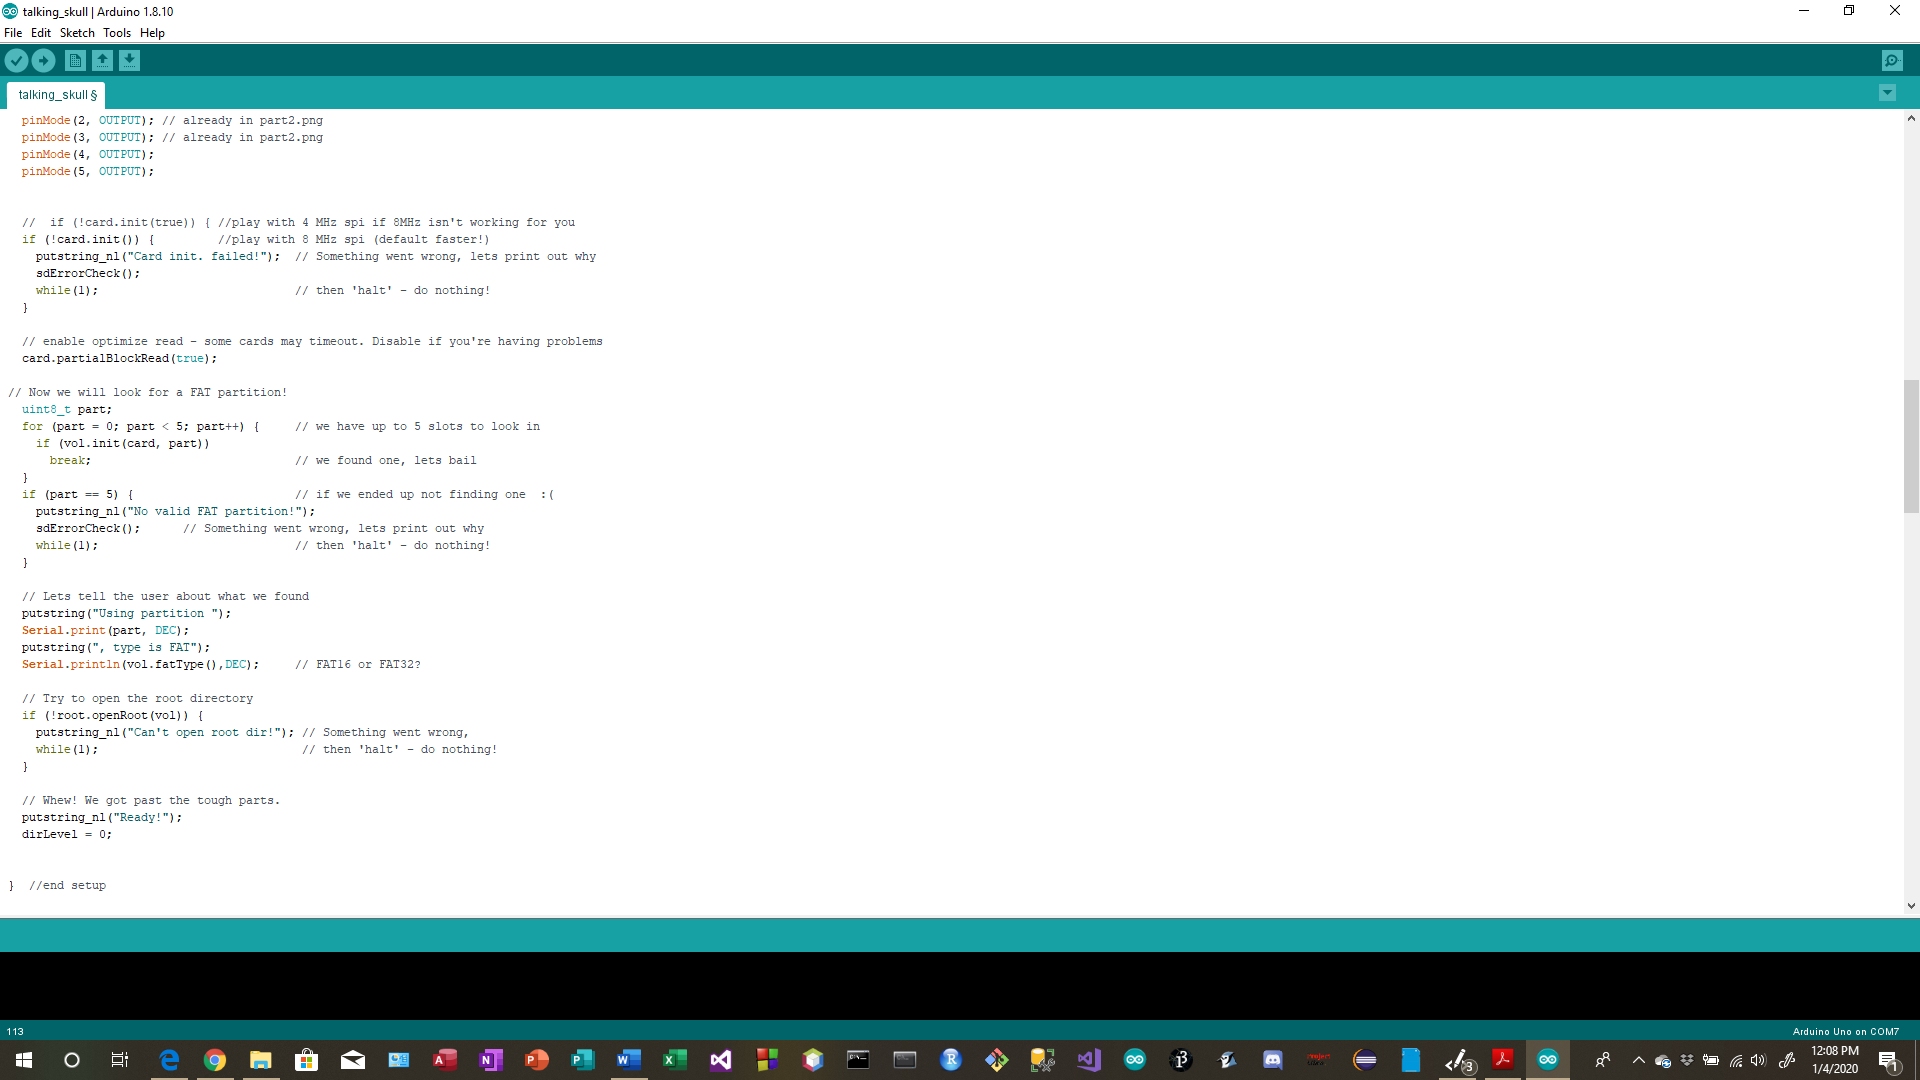Click the taskbar clock showing 12:08 PM
The image size is (1920, 1080).
tap(1834, 1060)
